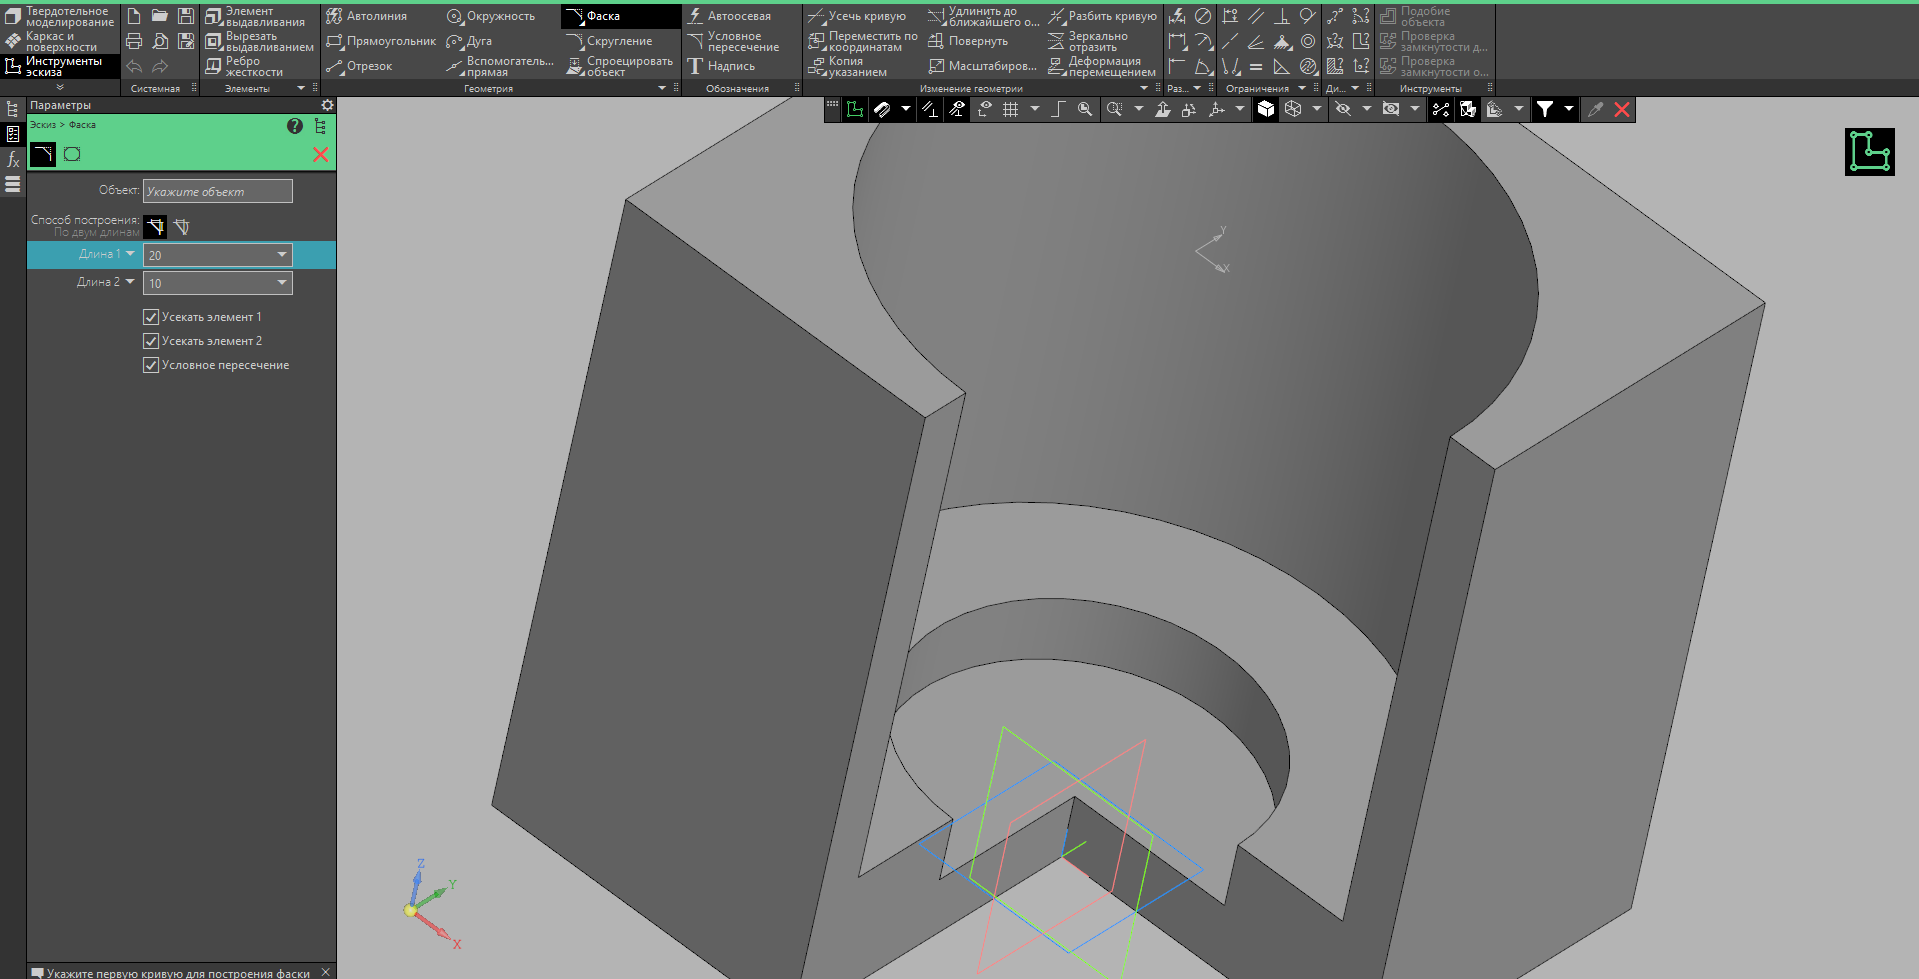This screenshot has height=979, width=1919.
Task: Click the print icon in Системная
Action: tap(134, 41)
